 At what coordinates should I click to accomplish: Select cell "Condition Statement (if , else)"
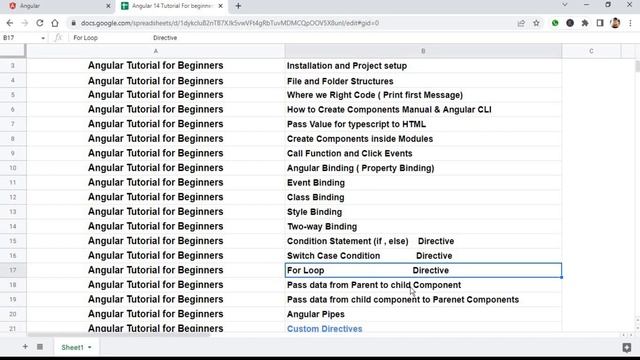click(423, 241)
